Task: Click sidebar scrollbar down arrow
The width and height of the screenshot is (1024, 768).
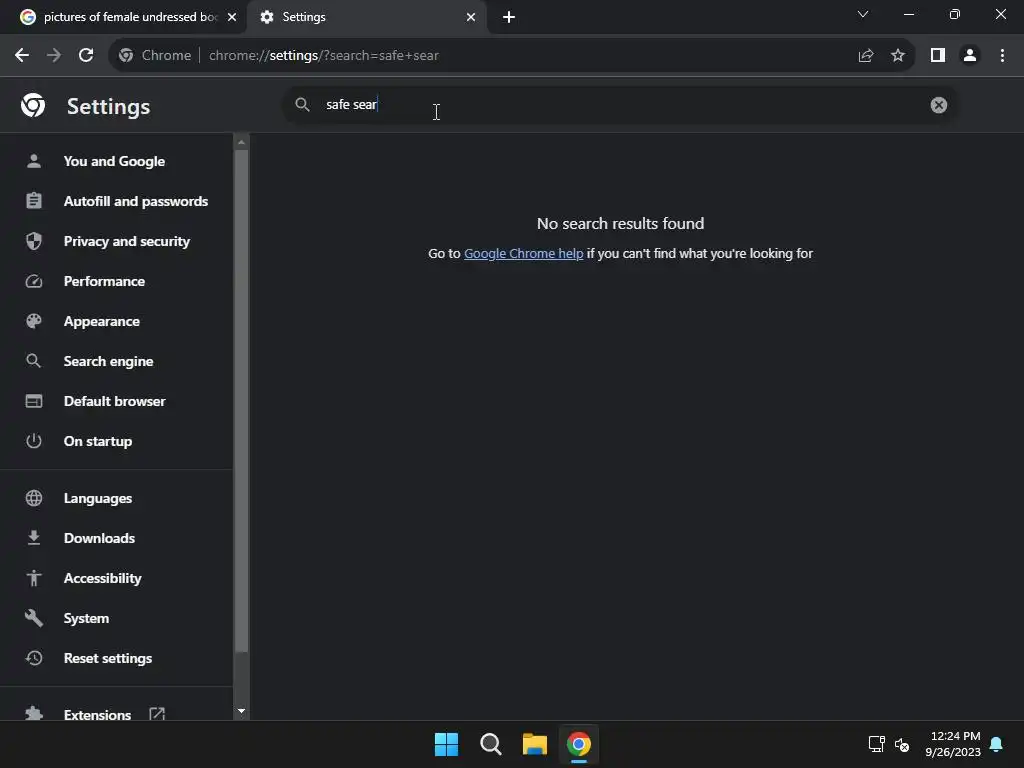Action: tap(242, 711)
